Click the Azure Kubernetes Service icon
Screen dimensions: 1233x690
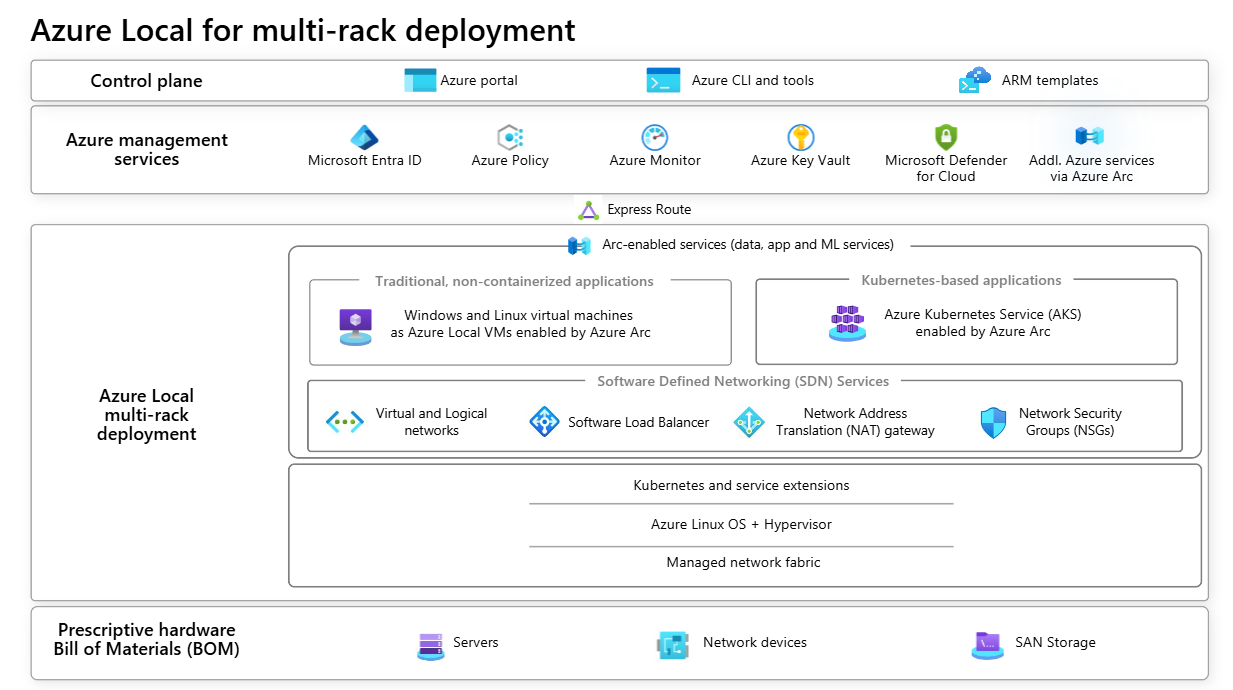click(847, 323)
